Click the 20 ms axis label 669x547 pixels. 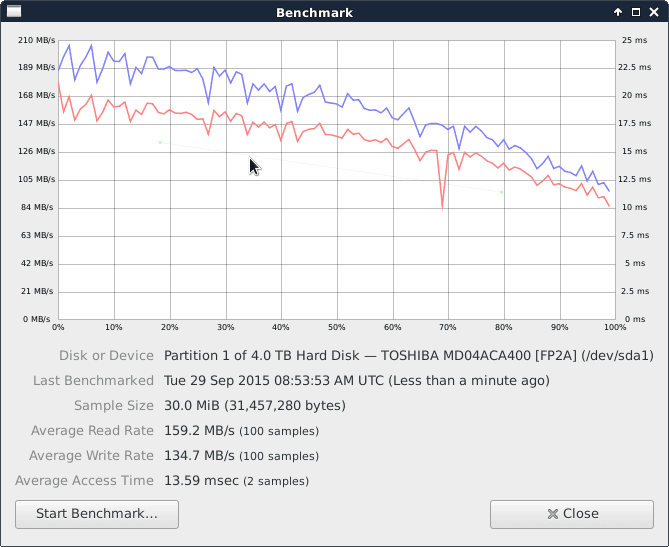[x=634, y=95]
